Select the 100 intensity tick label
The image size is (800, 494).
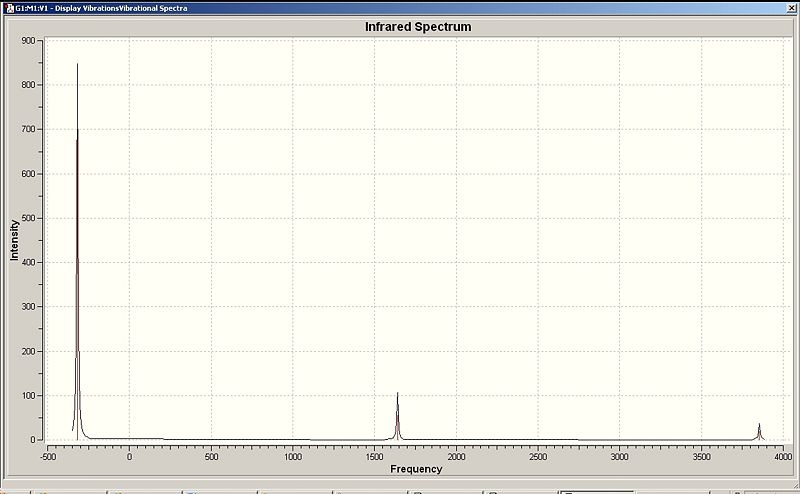pyautogui.click(x=29, y=396)
